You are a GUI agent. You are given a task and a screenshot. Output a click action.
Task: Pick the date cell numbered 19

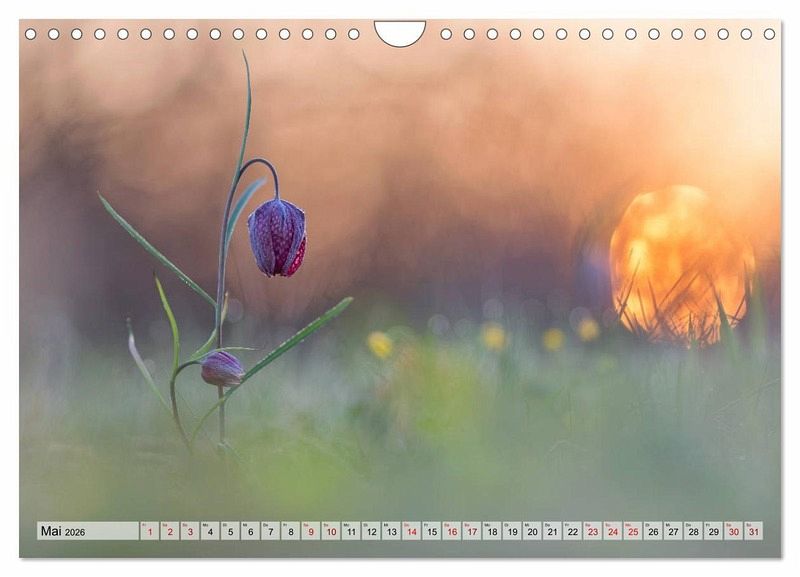tap(512, 531)
